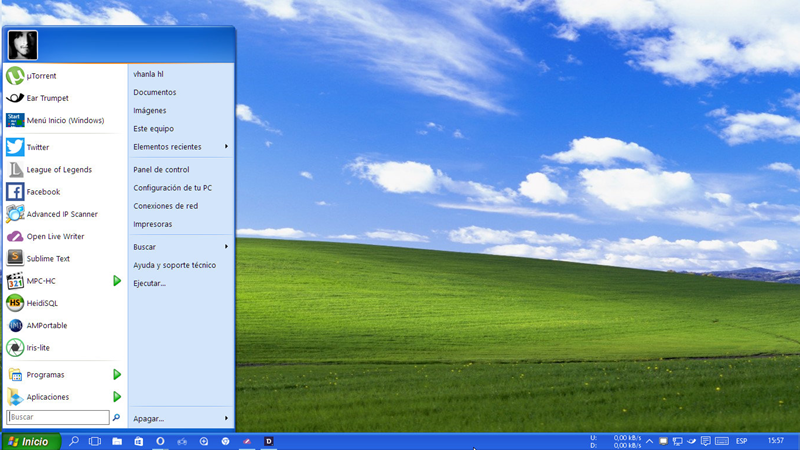The height and width of the screenshot is (450, 800).
Task: Open Facebook app
Action: (x=65, y=192)
